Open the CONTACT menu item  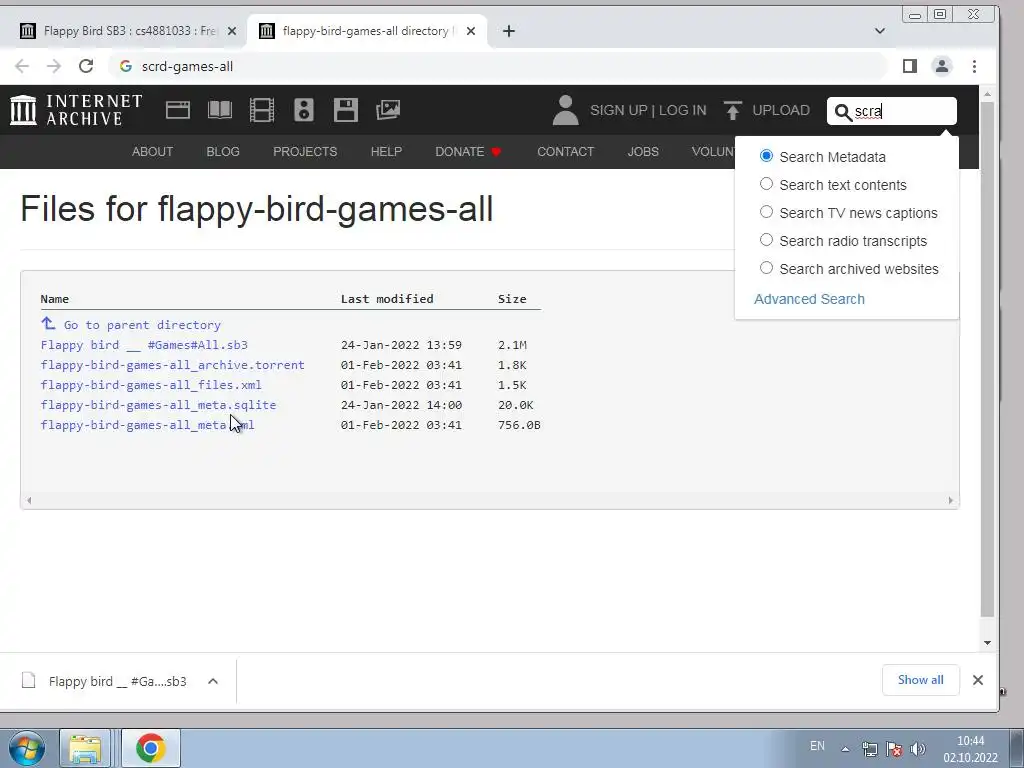(566, 152)
